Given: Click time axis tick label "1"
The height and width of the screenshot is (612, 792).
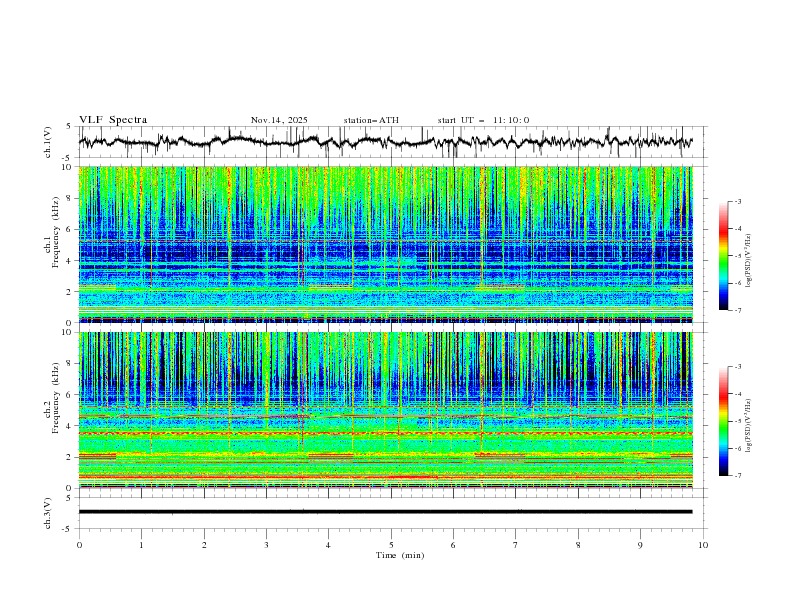Looking at the screenshot, I should [x=141, y=545].
